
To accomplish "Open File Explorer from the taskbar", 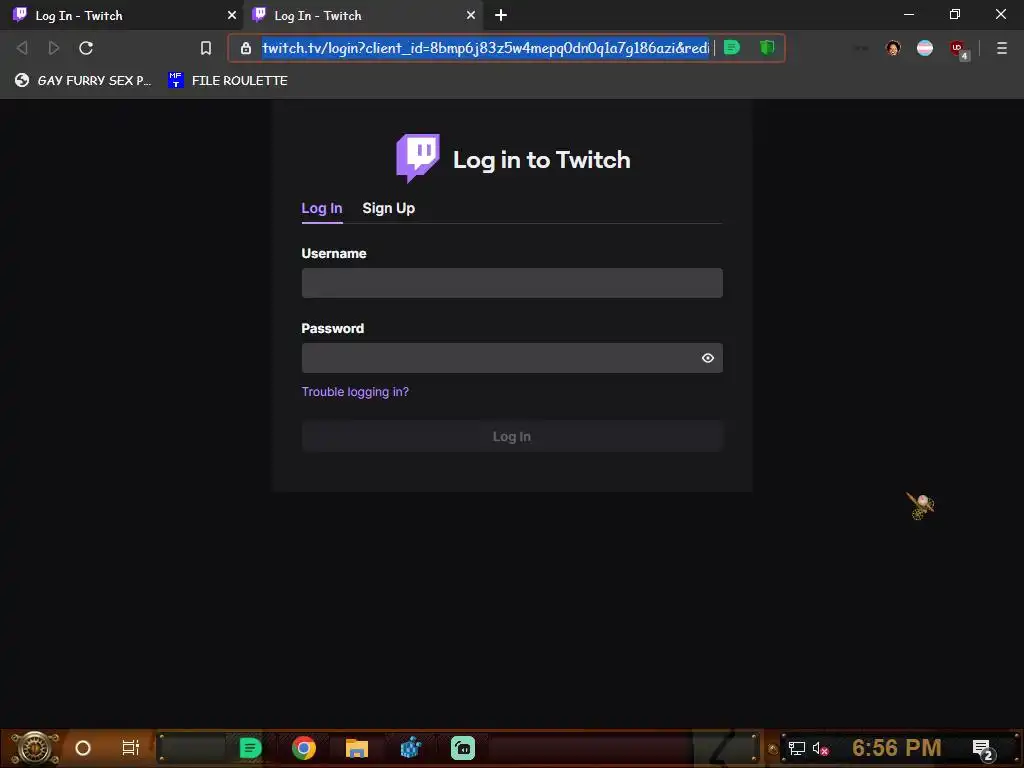I will click(x=357, y=748).
